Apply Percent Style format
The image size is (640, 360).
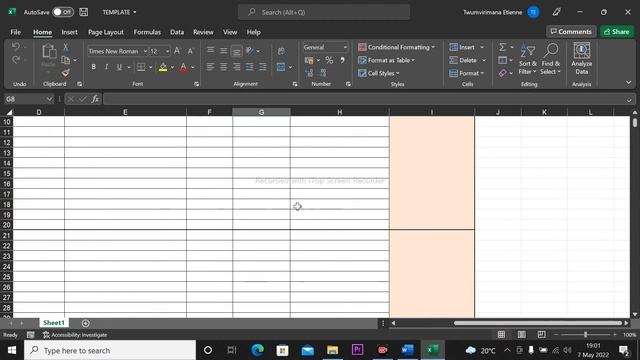(329, 60)
